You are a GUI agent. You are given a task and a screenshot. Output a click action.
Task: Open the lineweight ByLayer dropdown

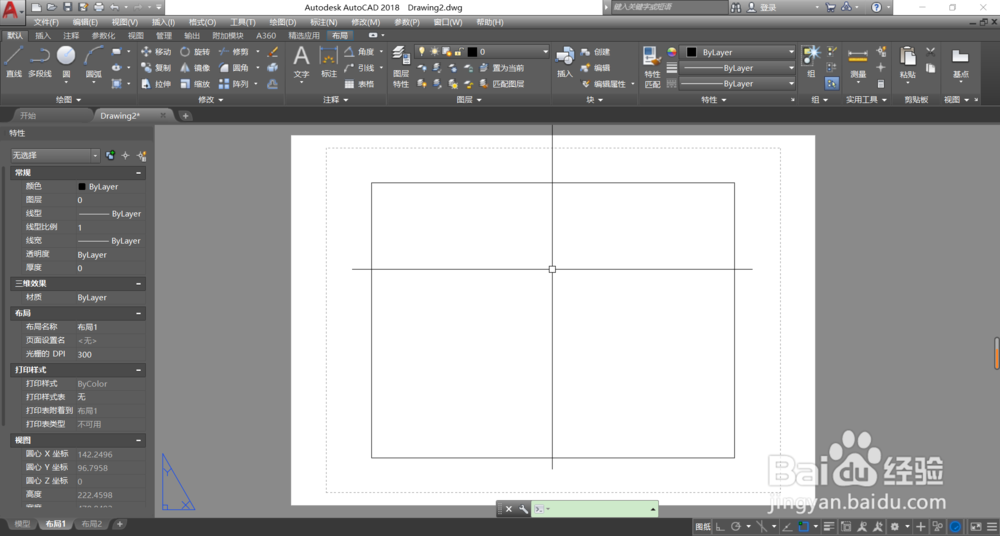point(738,68)
